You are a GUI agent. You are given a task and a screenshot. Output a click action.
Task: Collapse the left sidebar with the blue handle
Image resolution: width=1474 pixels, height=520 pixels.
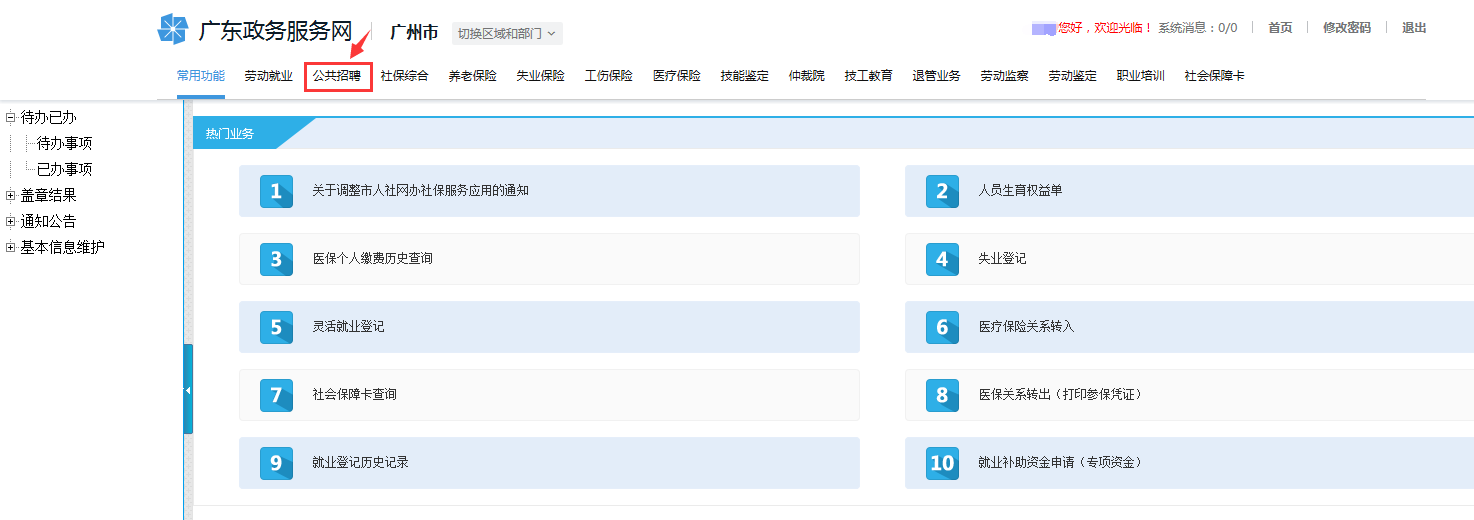(x=188, y=390)
